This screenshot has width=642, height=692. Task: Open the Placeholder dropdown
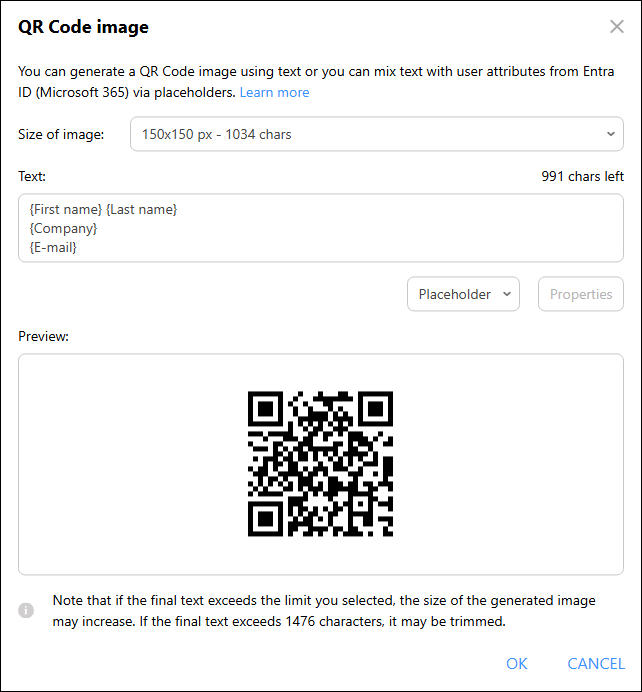[463, 294]
